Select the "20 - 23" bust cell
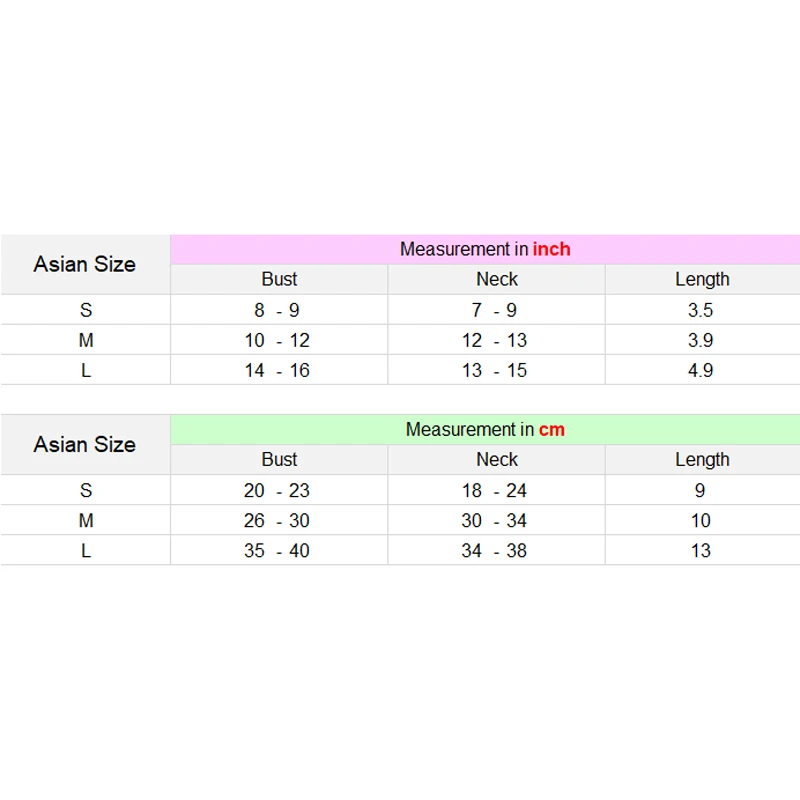800x800 pixels. tap(277, 490)
